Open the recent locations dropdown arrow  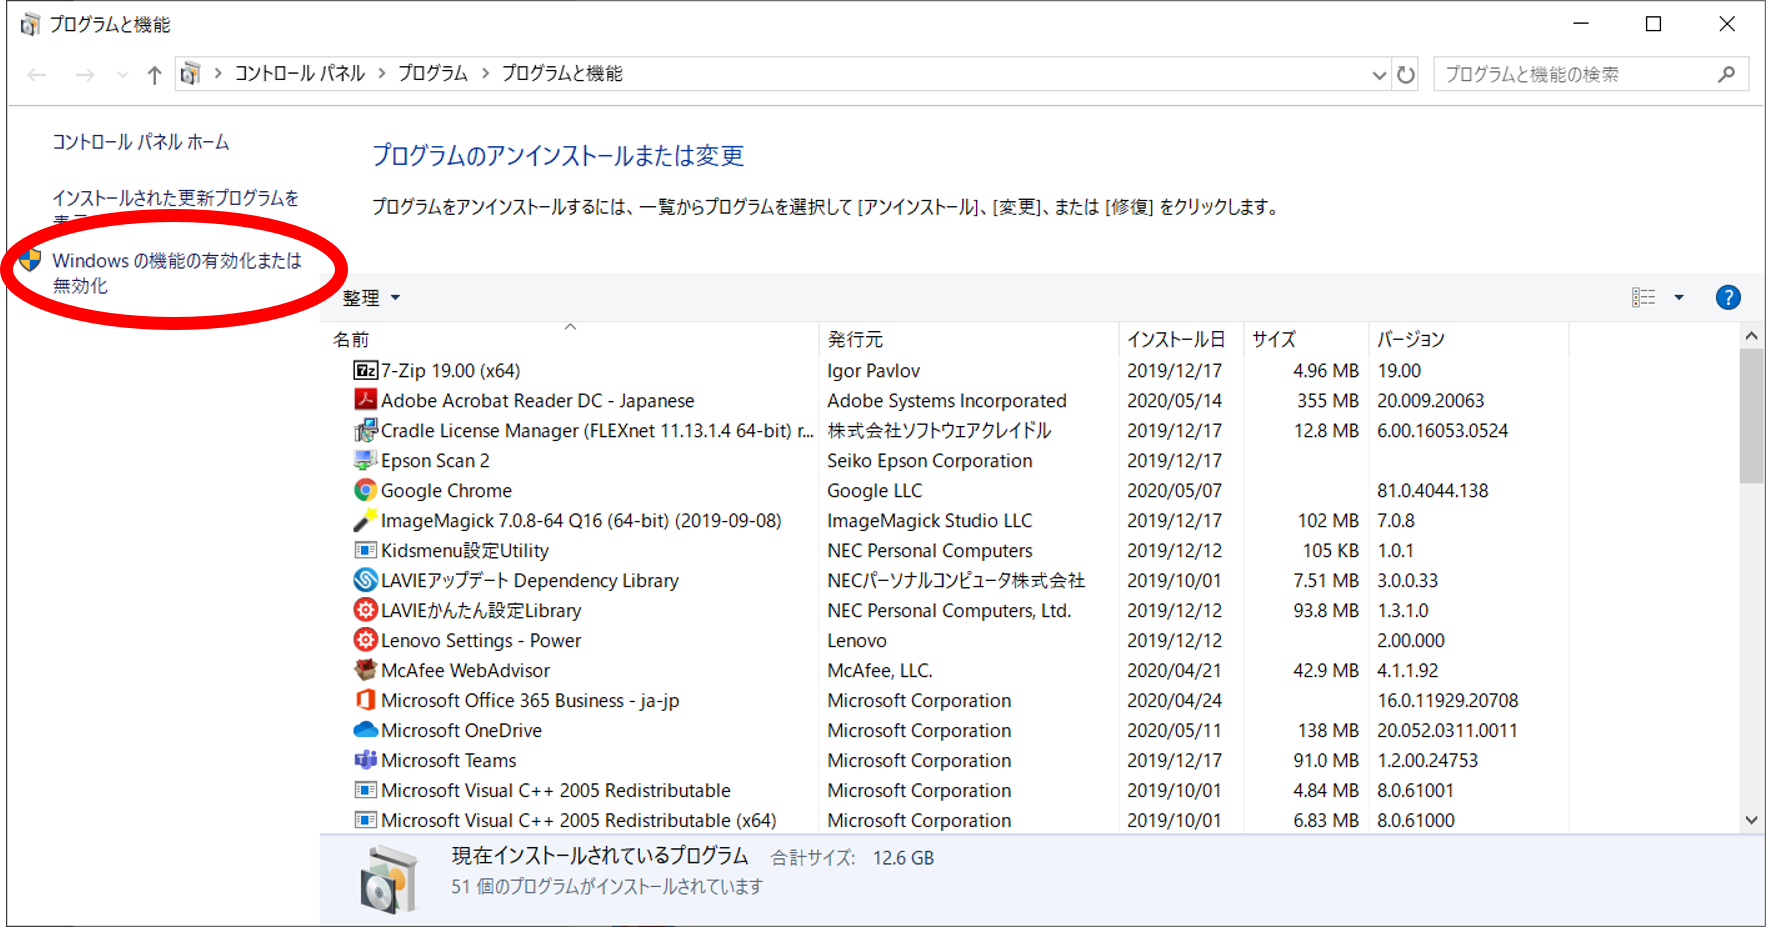(x=122, y=74)
